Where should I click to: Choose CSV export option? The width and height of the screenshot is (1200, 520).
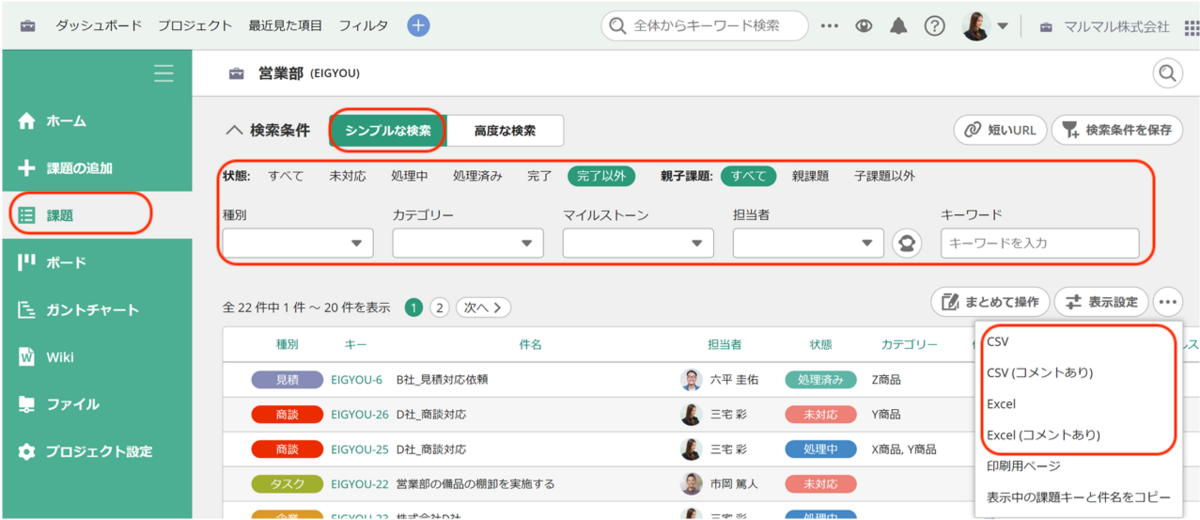[998, 341]
